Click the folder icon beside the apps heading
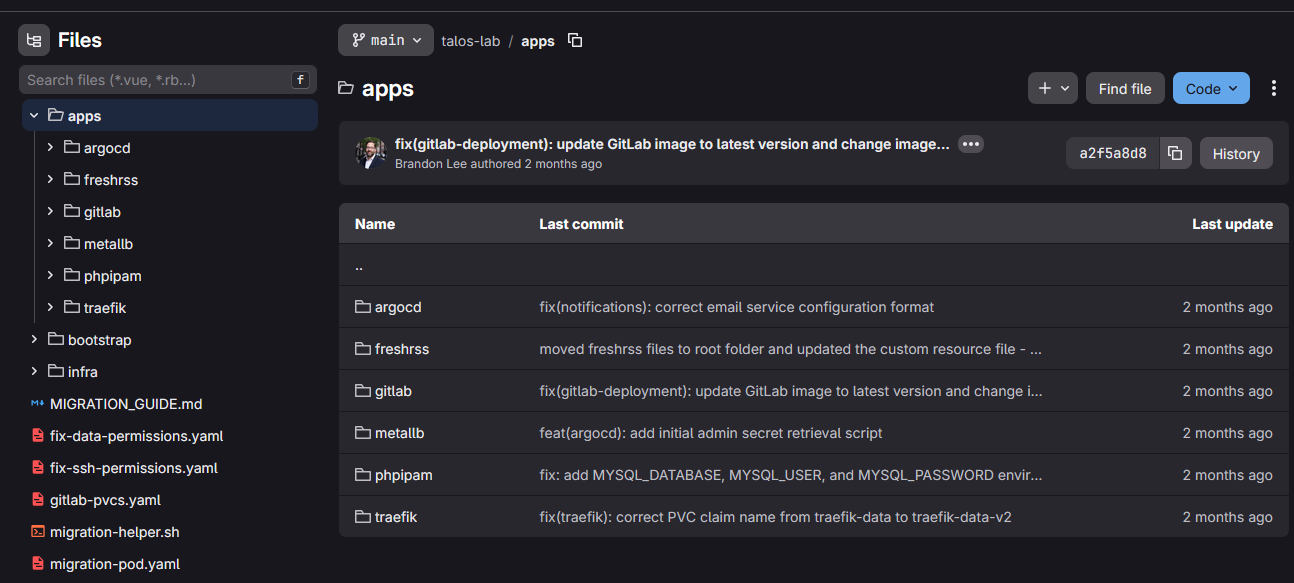The width and height of the screenshot is (1294, 583). [x=346, y=88]
